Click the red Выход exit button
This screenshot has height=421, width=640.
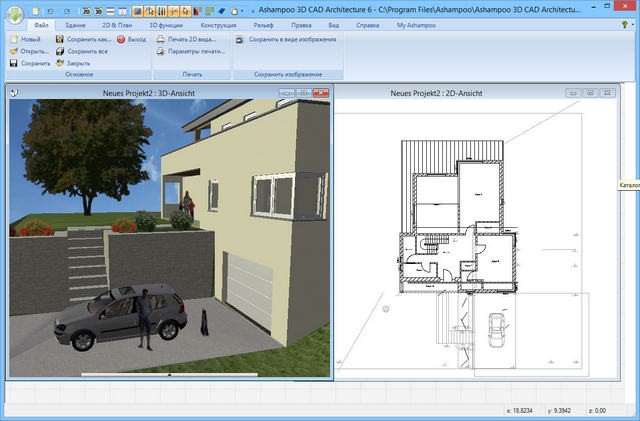point(131,39)
